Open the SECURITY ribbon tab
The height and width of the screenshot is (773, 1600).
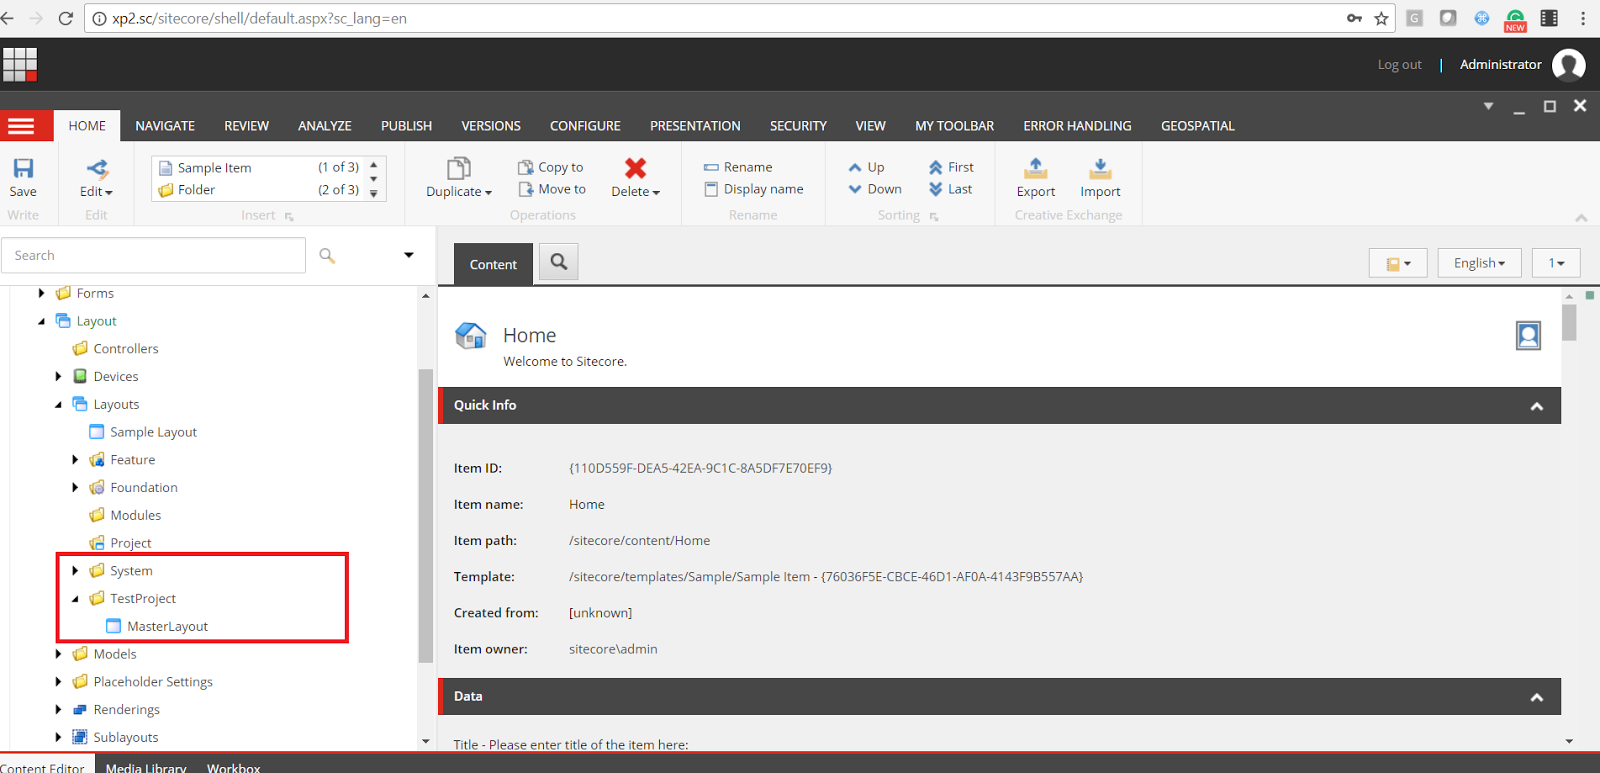pos(798,126)
